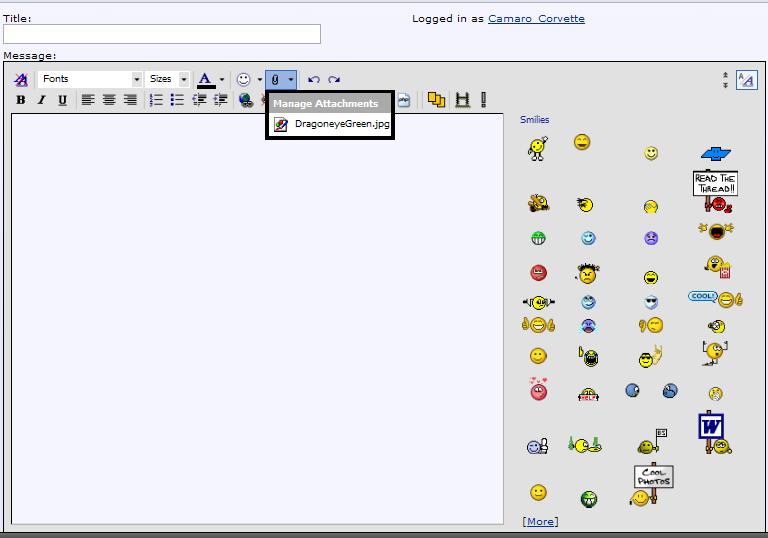Viewport: 768px width, 538px height.
Task: Insert the Read The Thread sign smiley
Action: click(716, 191)
